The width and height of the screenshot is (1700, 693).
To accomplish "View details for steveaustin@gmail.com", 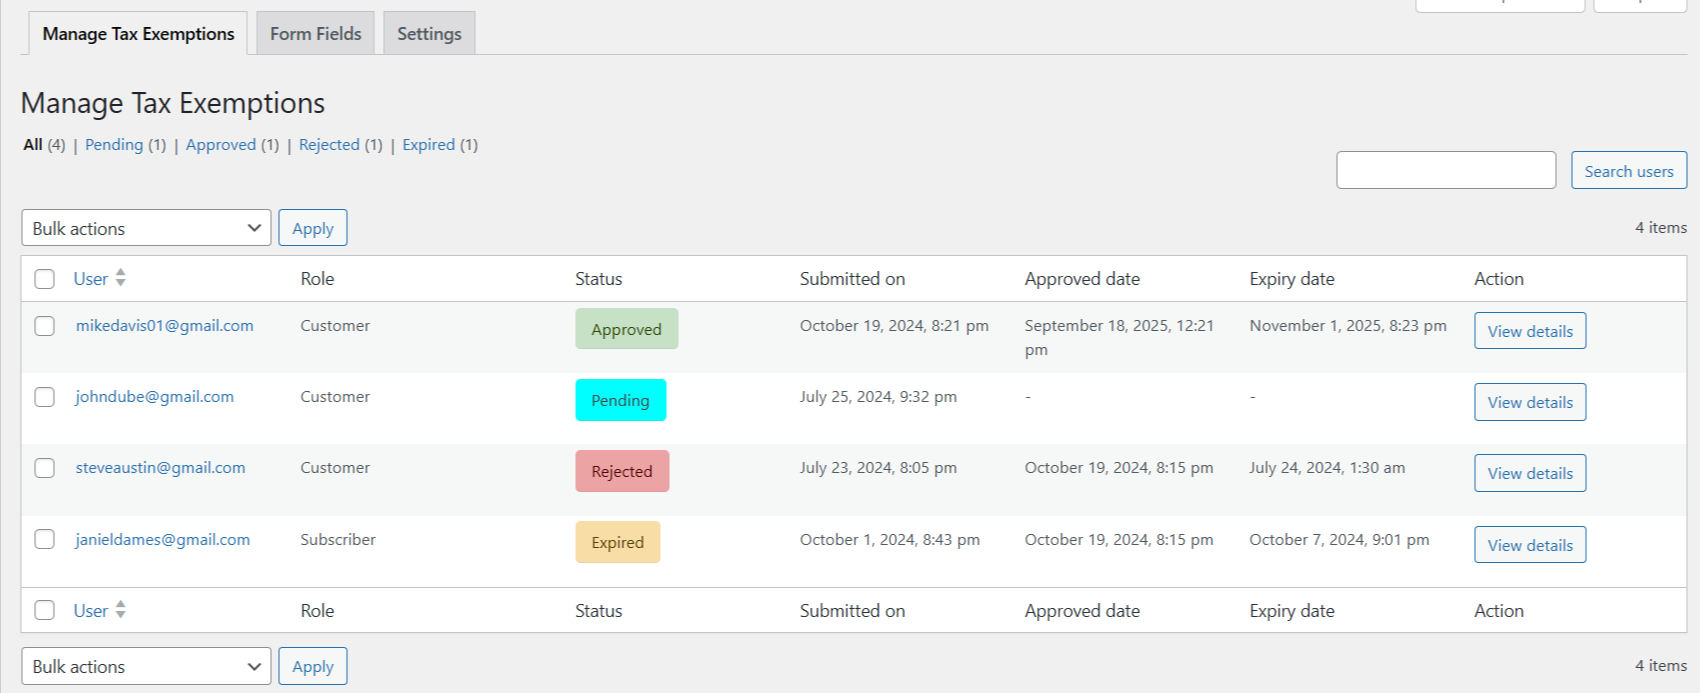I will click(1529, 473).
